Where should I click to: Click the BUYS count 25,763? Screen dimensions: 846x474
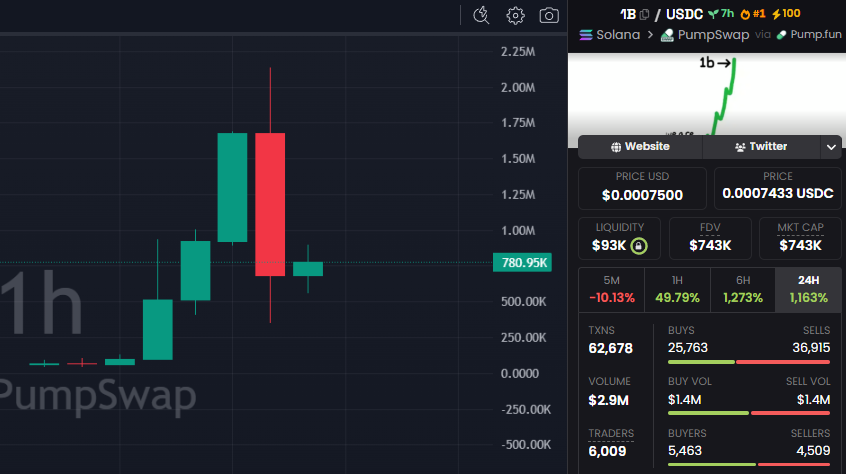click(687, 348)
